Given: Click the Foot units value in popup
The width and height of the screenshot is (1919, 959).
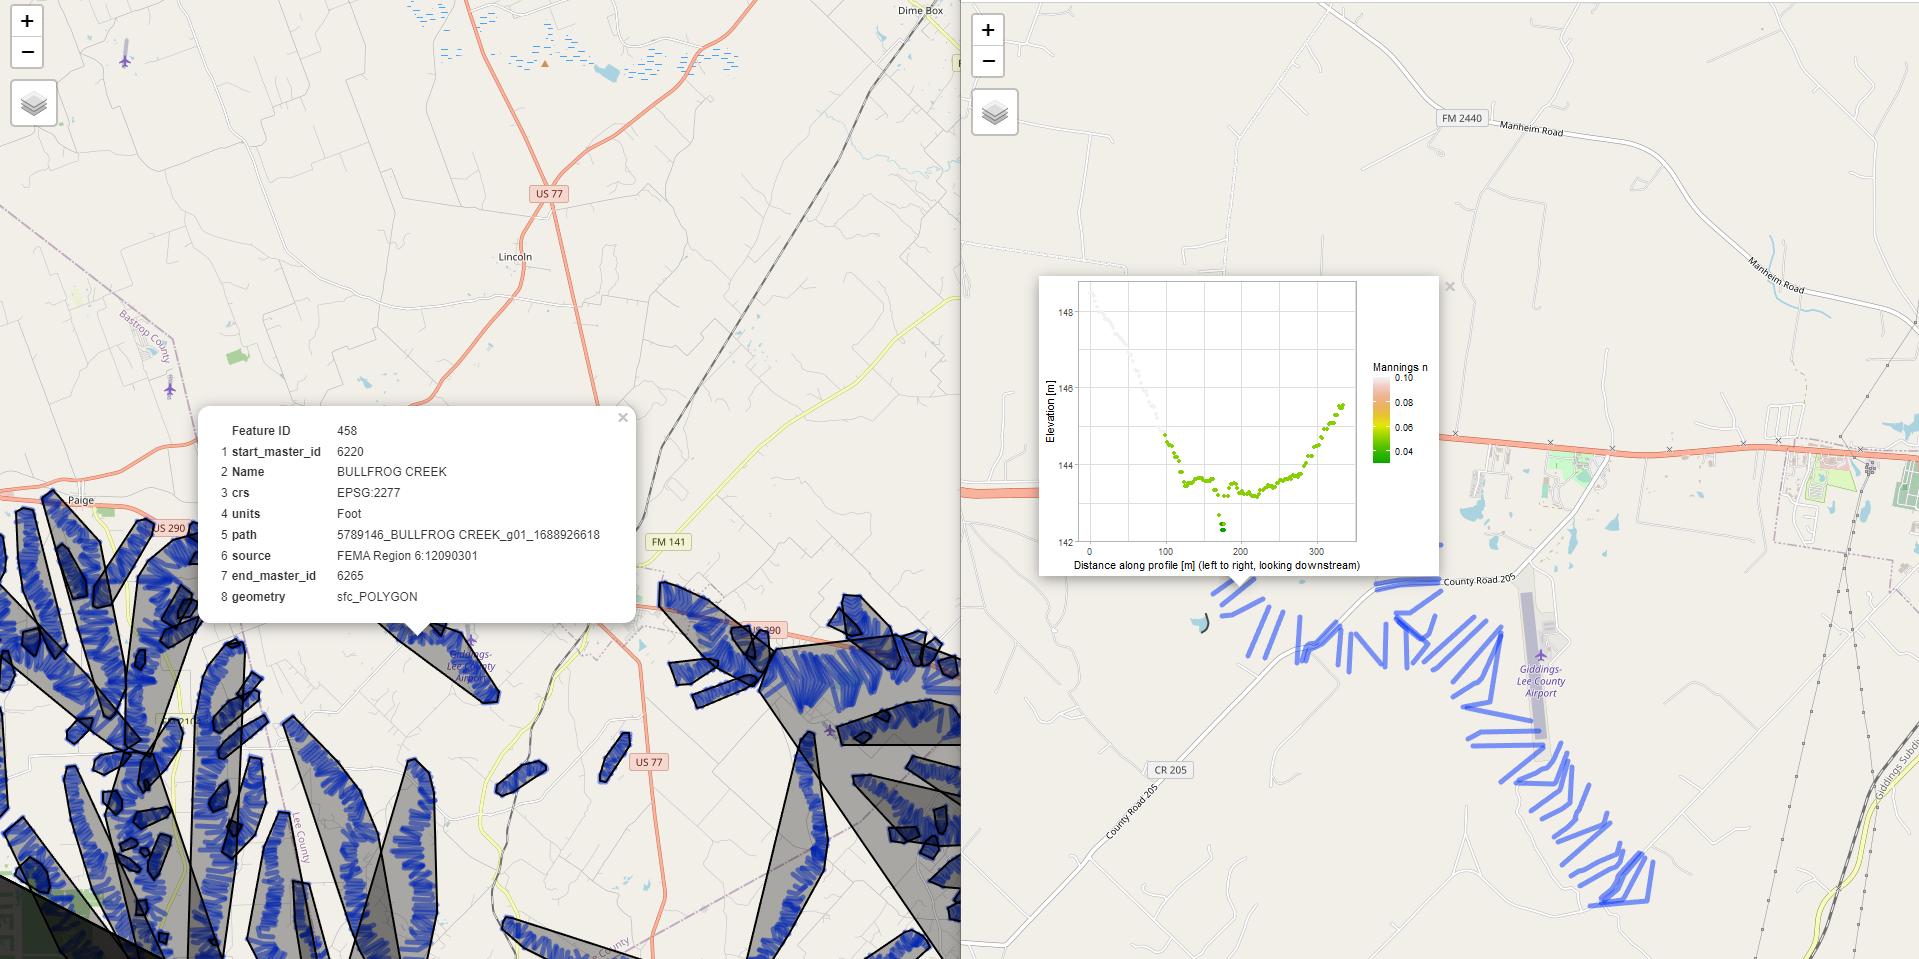Looking at the screenshot, I should pyautogui.click(x=349, y=514).
